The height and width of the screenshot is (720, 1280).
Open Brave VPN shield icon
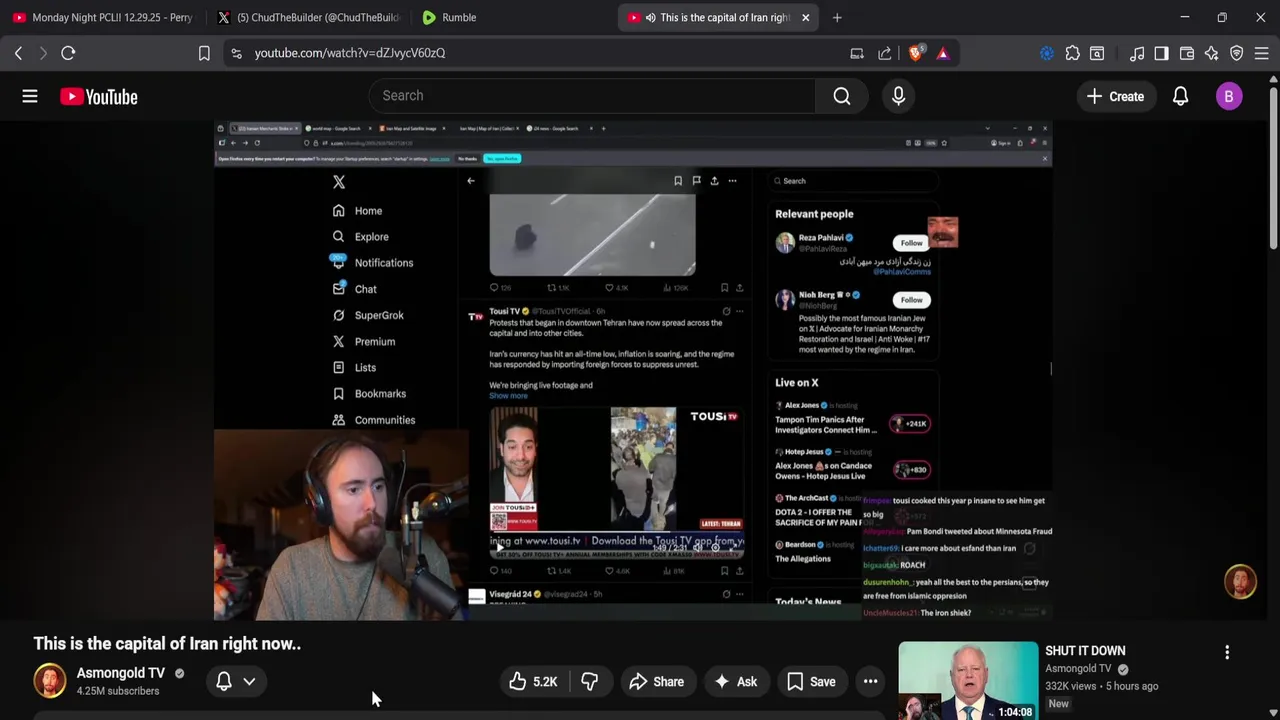[x=1237, y=53]
